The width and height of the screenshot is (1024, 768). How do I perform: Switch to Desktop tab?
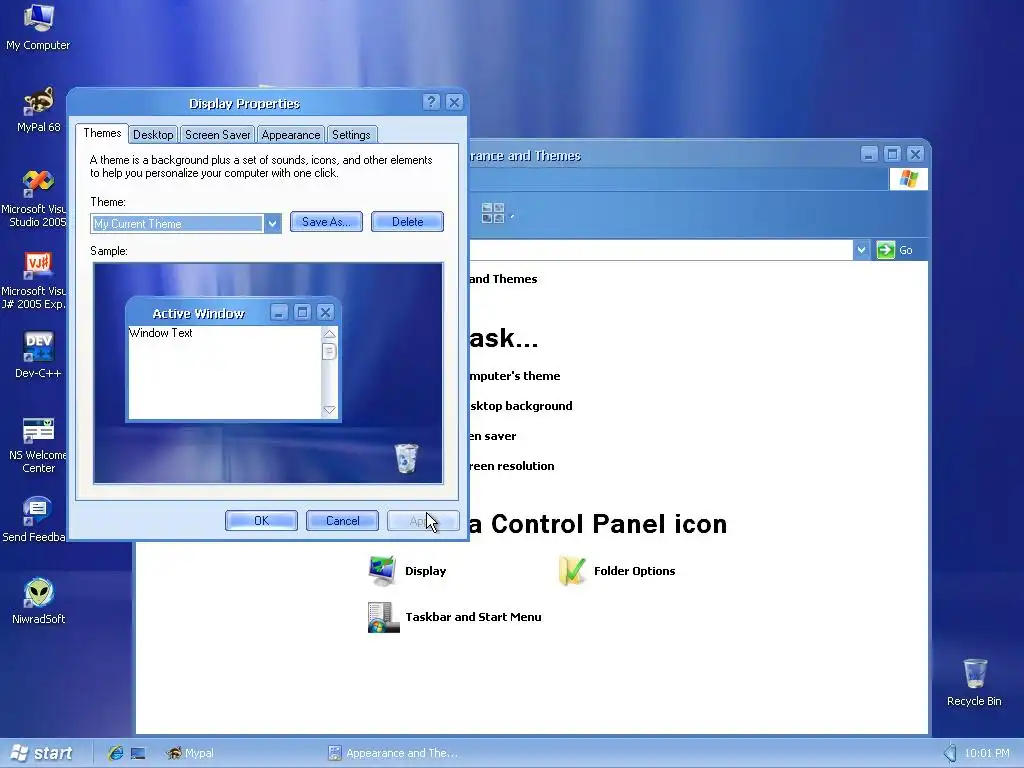click(x=153, y=135)
